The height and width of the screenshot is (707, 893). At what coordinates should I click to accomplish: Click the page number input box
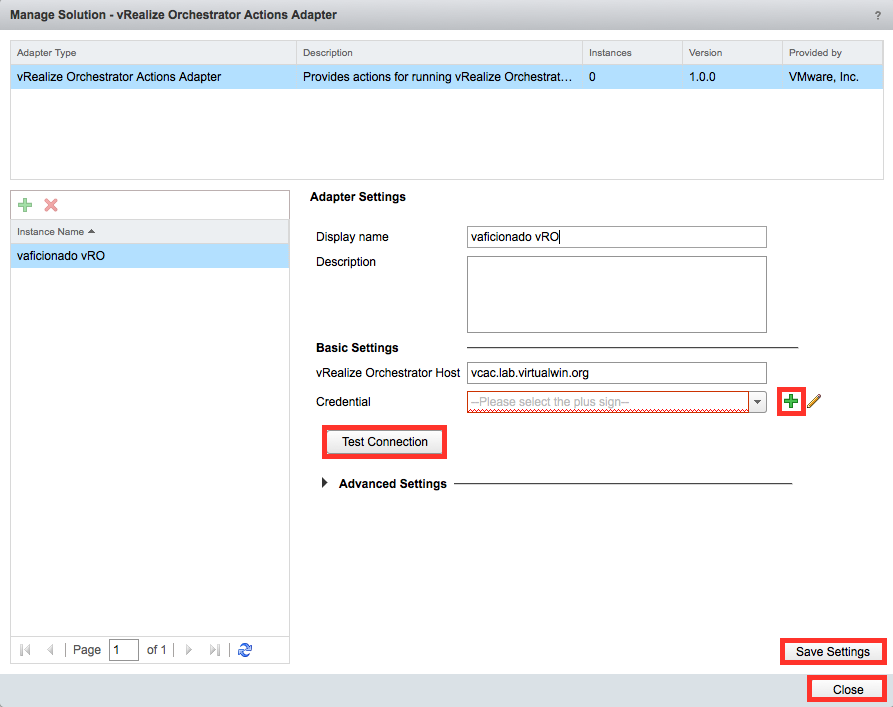click(x=124, y=650)
